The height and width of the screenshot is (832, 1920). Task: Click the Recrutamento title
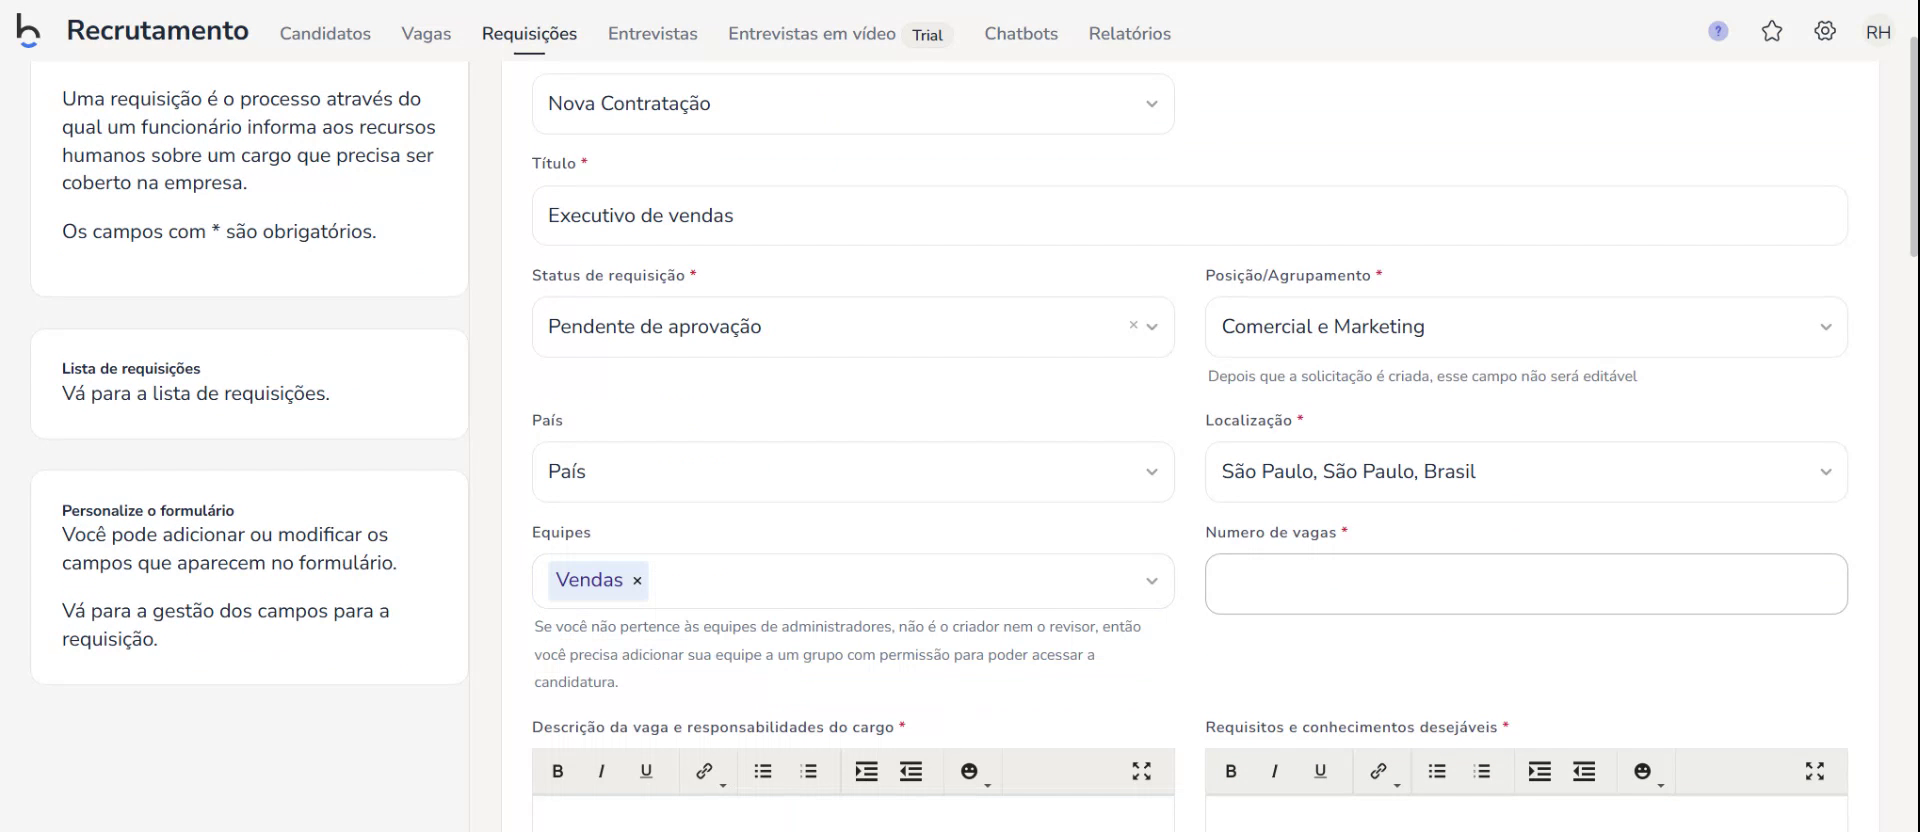[x=157, y=31]
